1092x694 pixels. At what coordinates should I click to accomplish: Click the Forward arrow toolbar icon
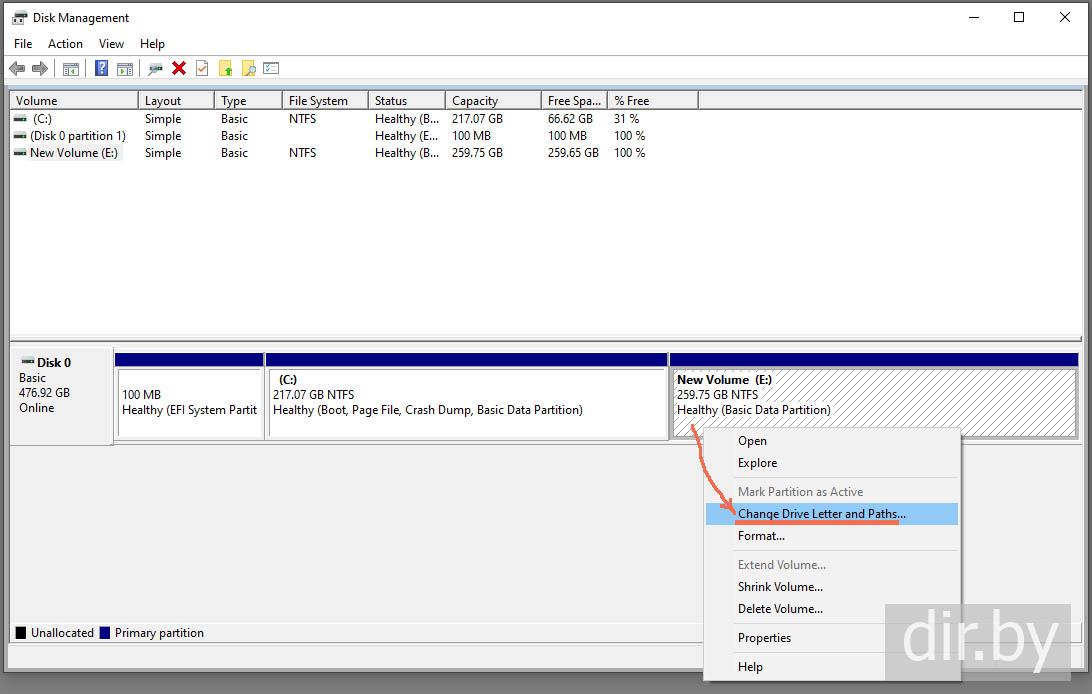(x=40, y=69)
